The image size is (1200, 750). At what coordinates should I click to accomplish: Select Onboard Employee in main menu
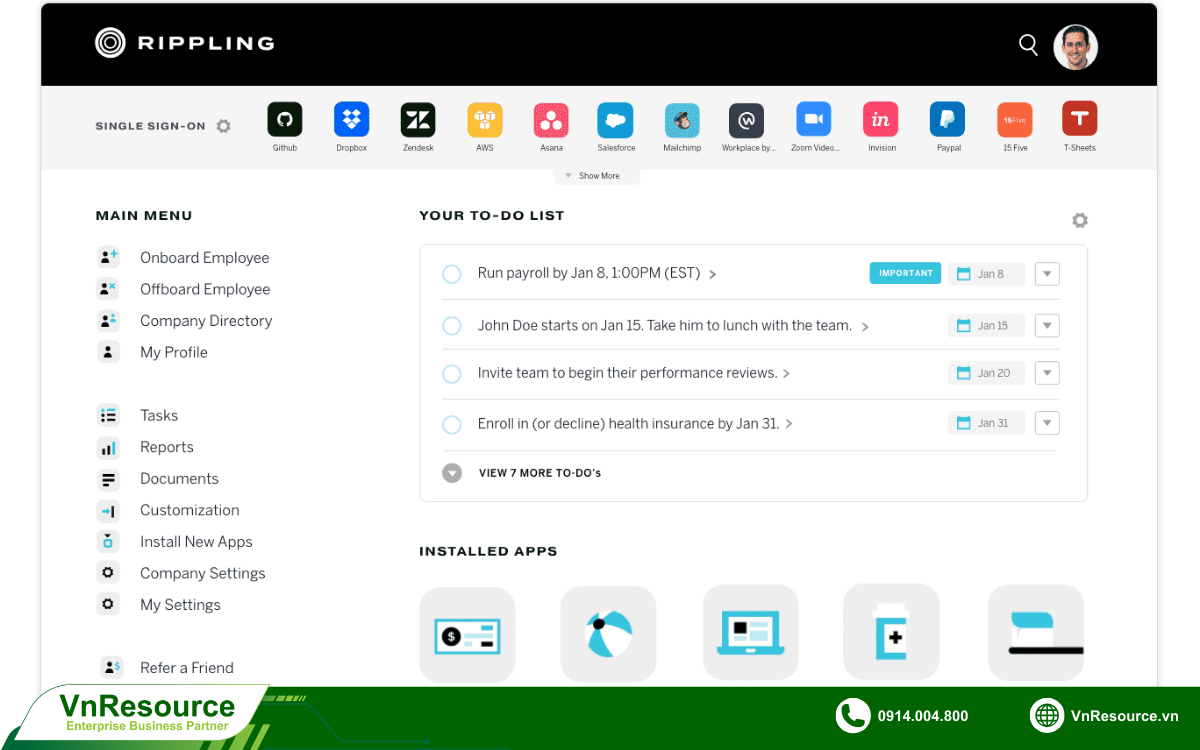click(204, 258)
